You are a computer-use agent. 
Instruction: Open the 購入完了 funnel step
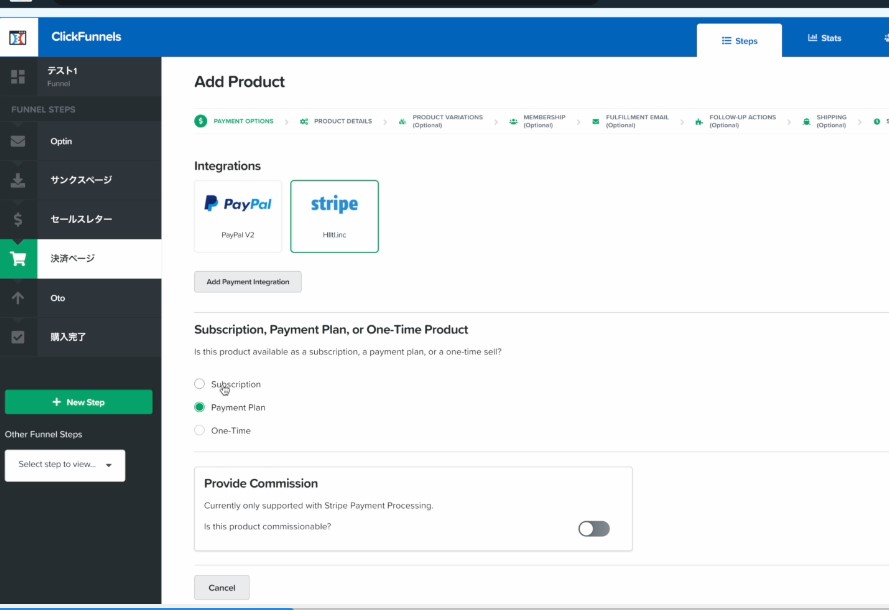[x=81, y=337]
